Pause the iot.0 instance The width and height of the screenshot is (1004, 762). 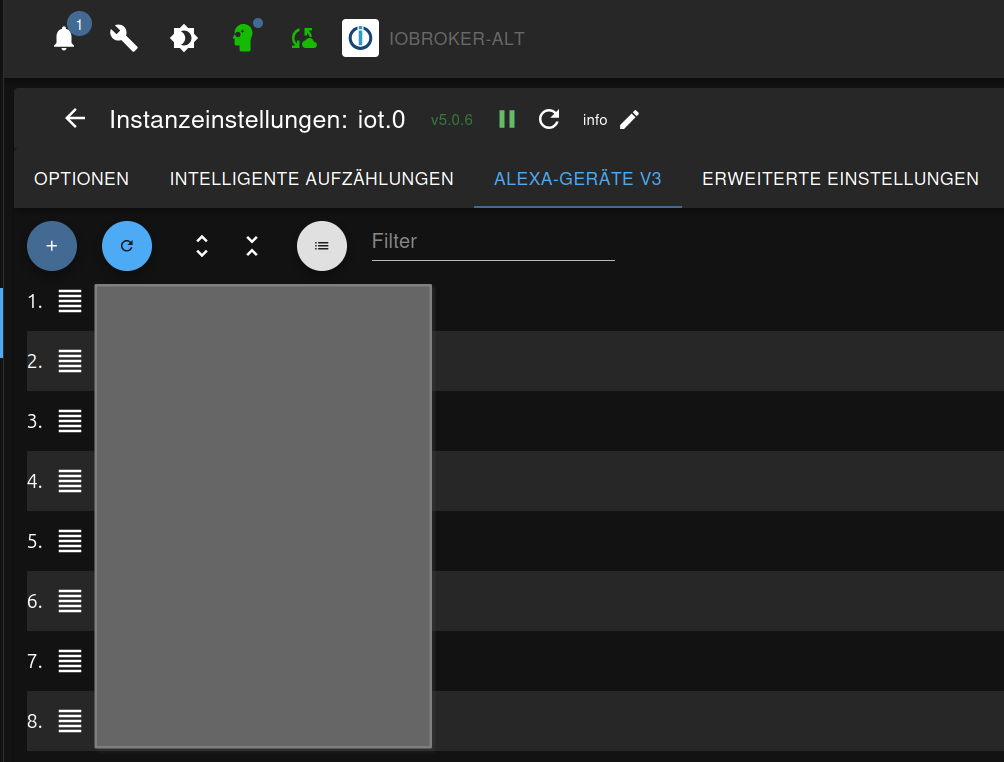pyautogui.click(x=506, y=119)
